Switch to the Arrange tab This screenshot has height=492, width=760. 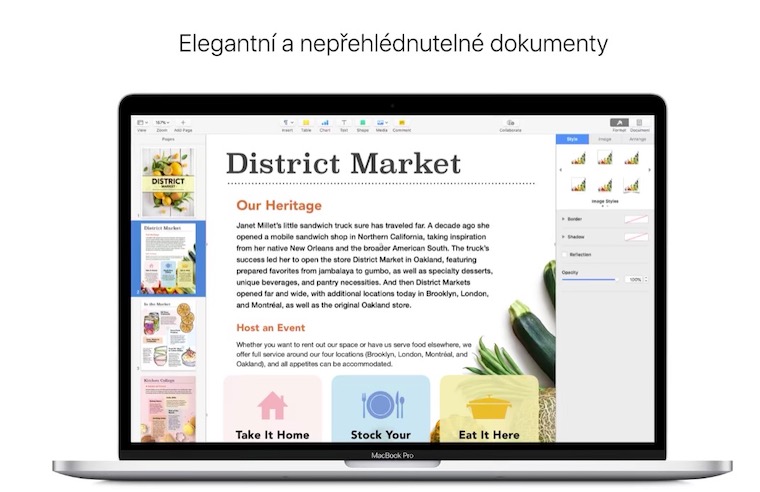click(x=637, y=139)
